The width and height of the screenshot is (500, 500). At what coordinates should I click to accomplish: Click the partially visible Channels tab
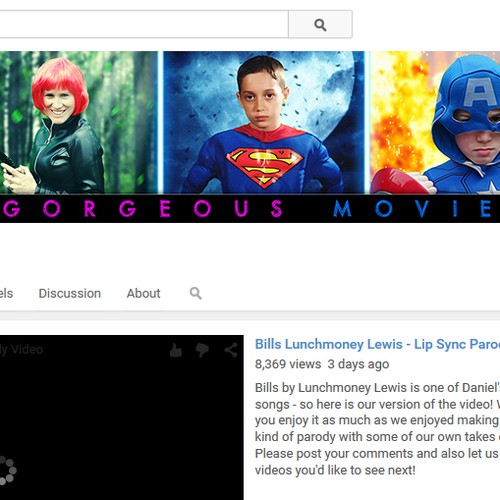click(x=6, y=293)
